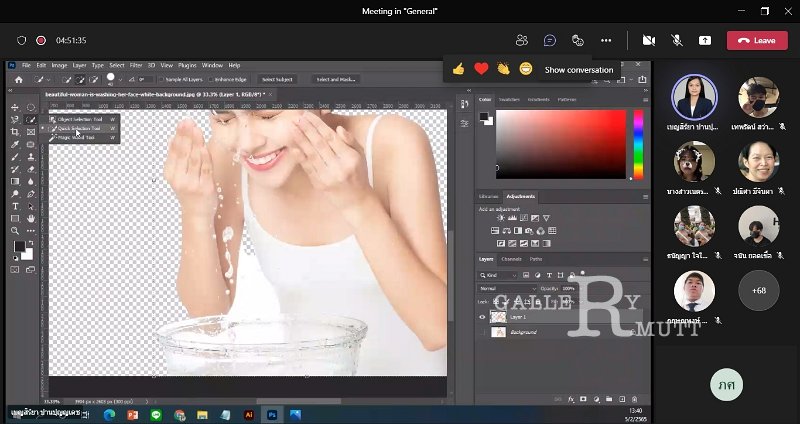The image size is (800, 424).
Task: Leave the Teams meeting
Action: tap(757, 40)
